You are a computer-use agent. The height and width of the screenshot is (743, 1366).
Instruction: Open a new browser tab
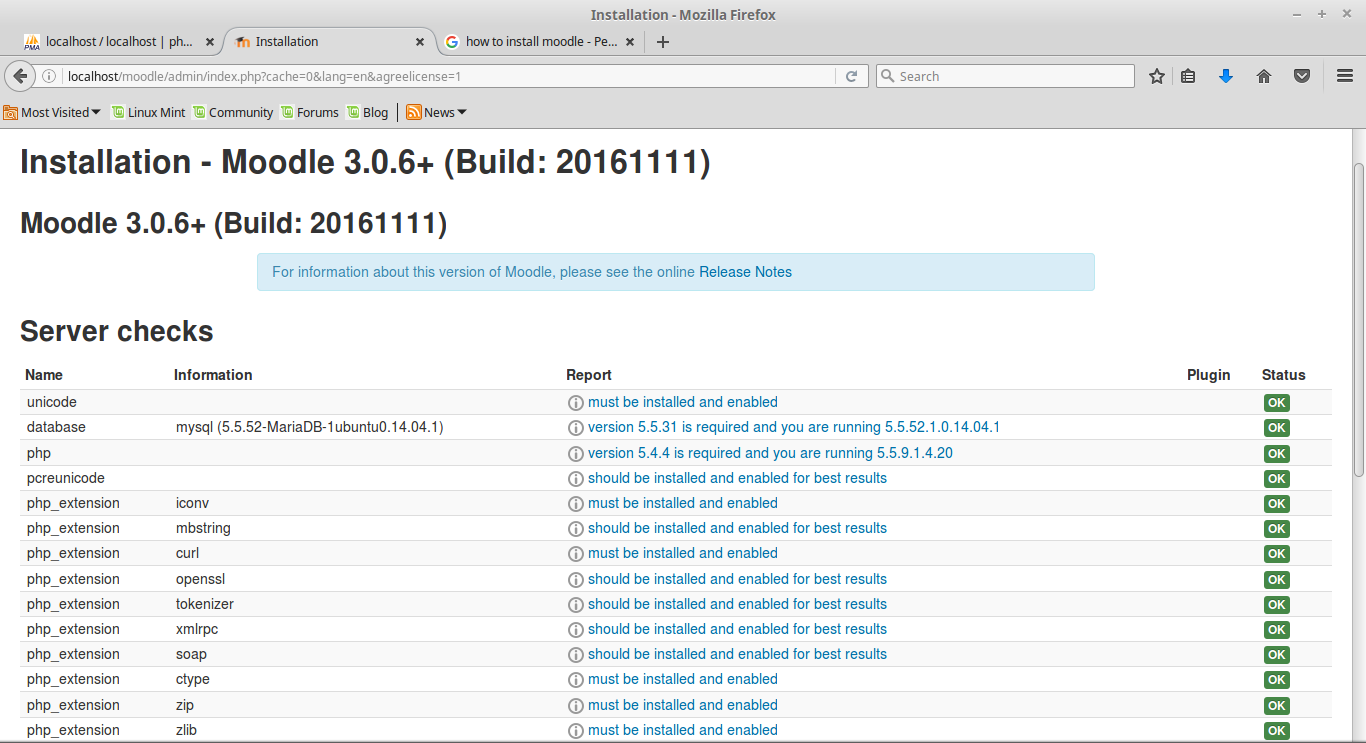(662, 42)
